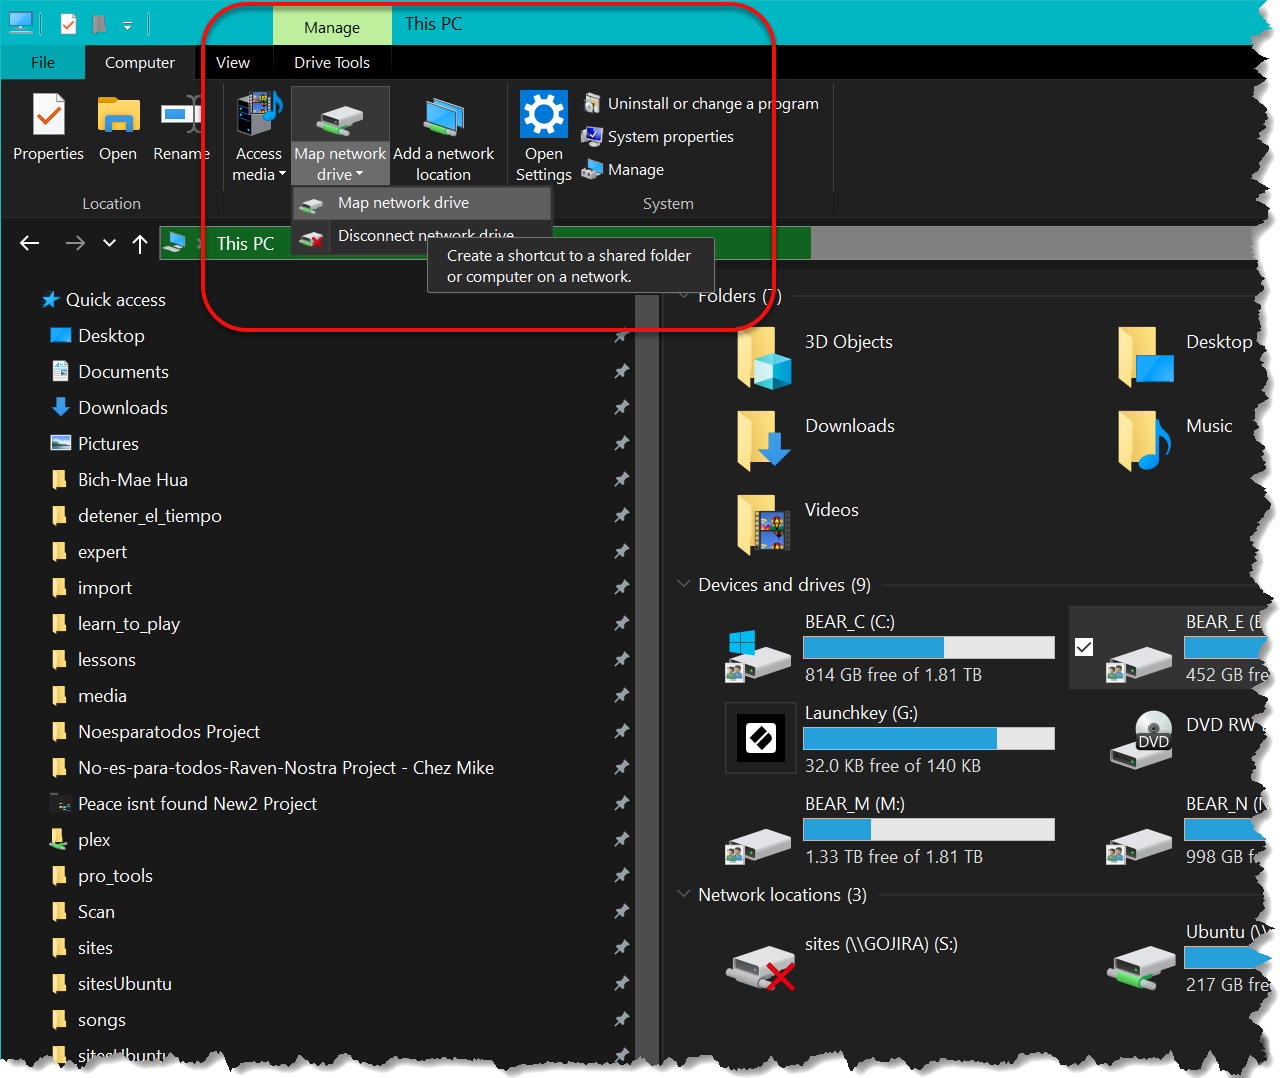The height and width of the screenshot is (1078, 1280).
Task: Navigate up one level with Up arrow
Action: click(x=140, y=243)
